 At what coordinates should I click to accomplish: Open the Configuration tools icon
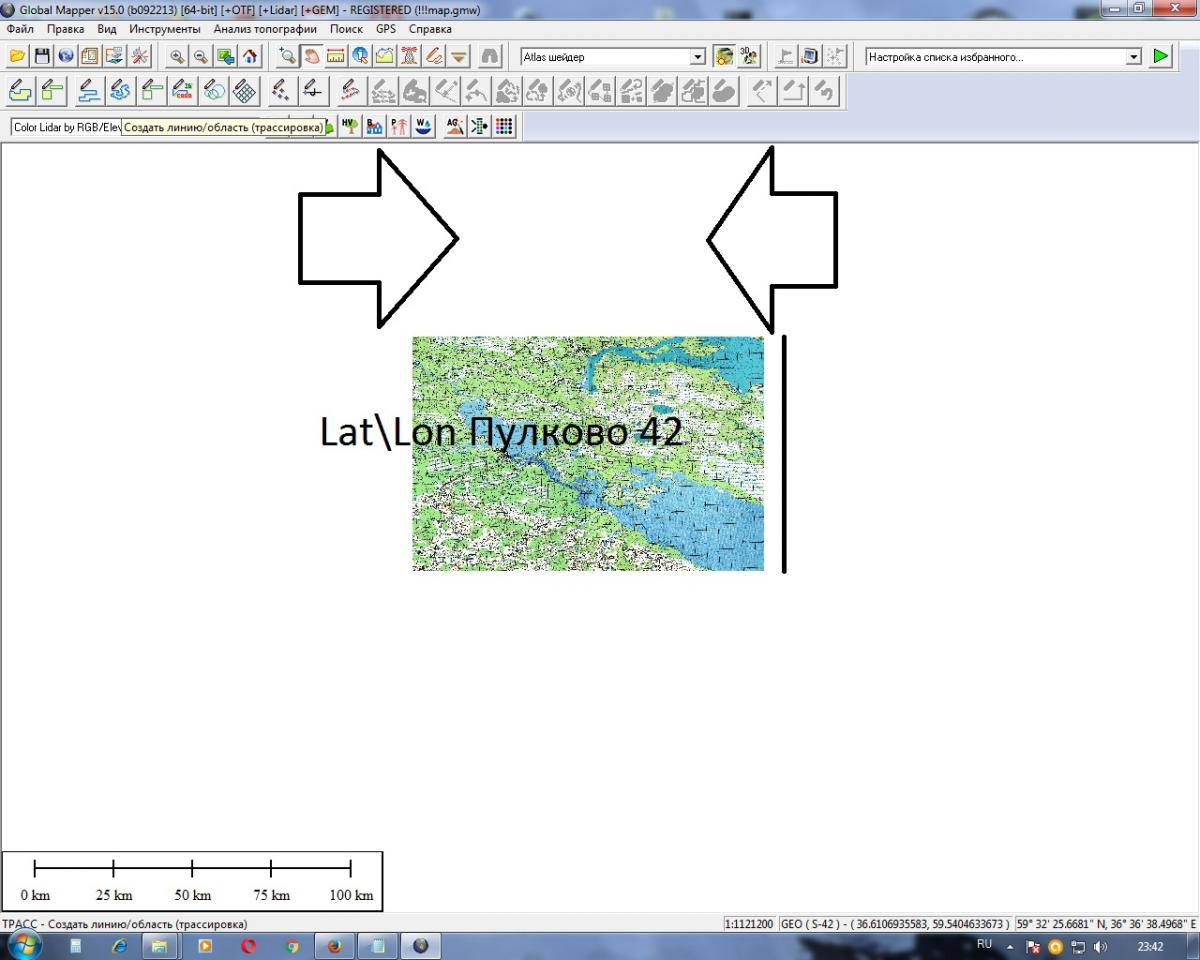[x=139, y=57]
